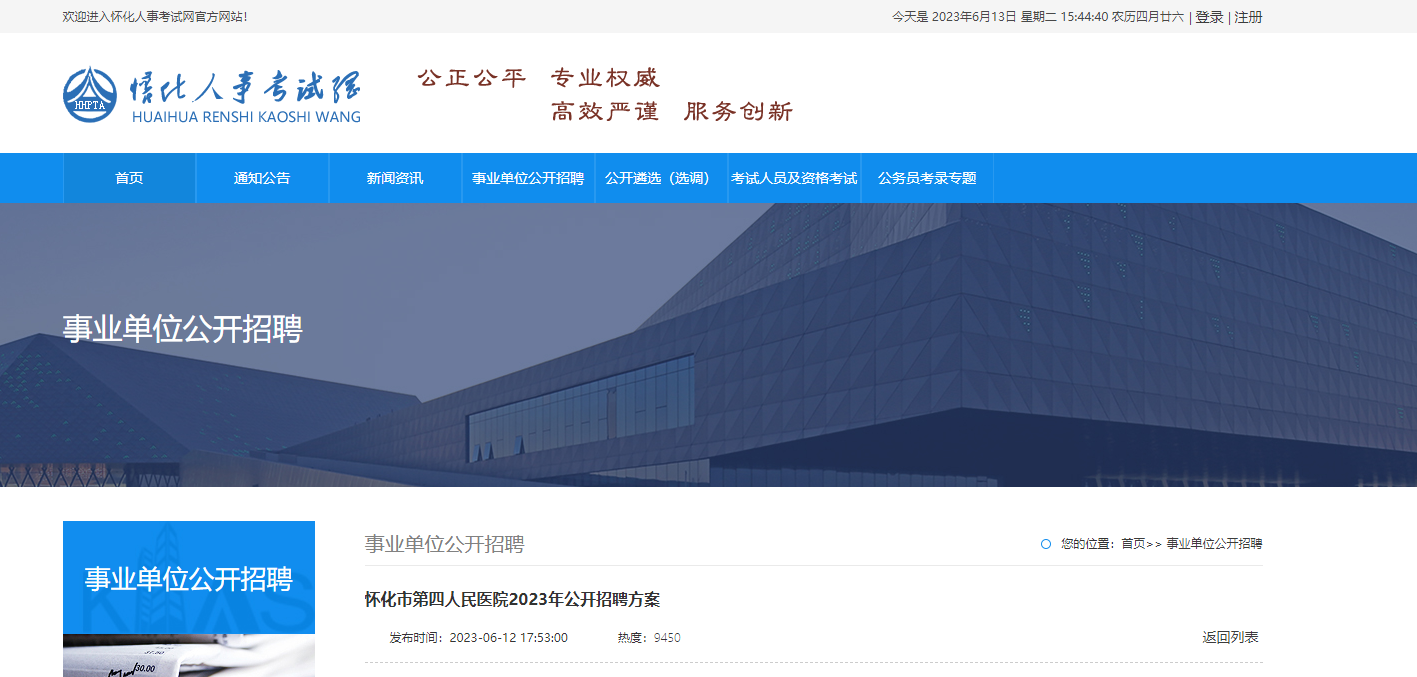Click 事业单位公开招聘 in the breadcrumb
This screenshot has height=677, width=1417.
pyautogui.click(x=1214, y=544)
